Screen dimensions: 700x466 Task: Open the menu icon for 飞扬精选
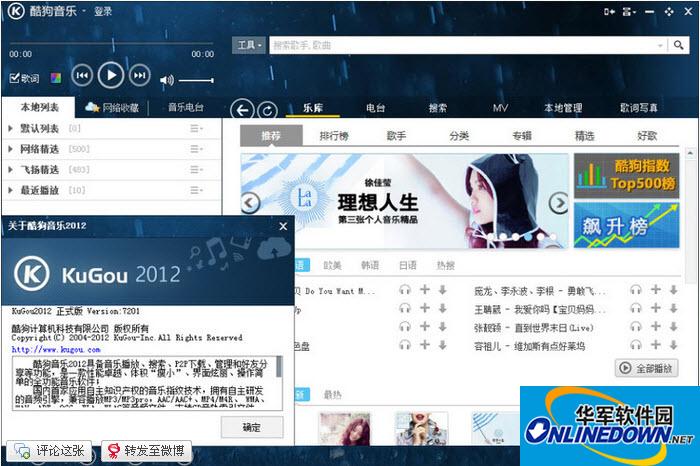(196, 170)
